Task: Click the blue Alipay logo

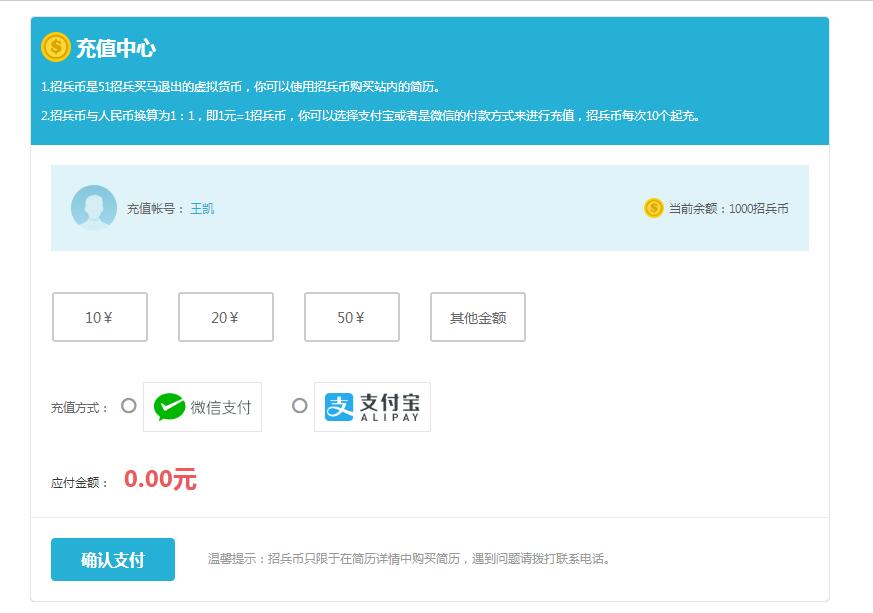Action: point(340,407)
